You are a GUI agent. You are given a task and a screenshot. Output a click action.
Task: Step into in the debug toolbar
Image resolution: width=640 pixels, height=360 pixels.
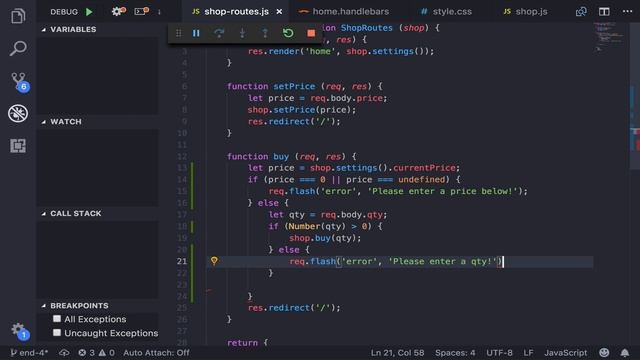click(242, 33)
